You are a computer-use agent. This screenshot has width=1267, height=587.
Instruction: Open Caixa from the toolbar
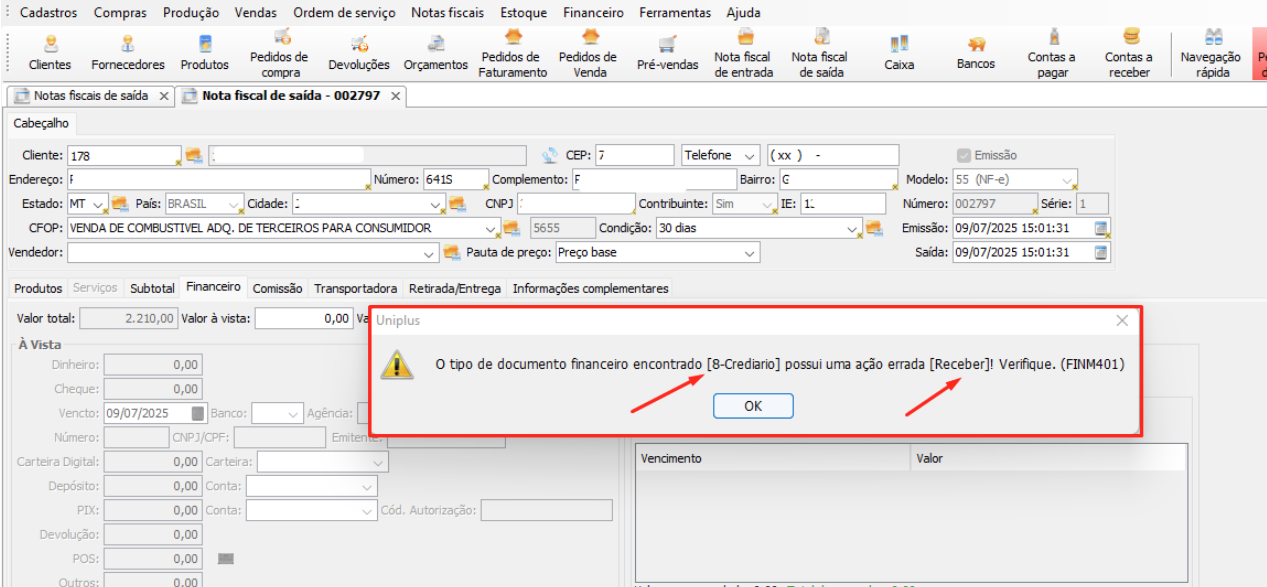[899, 53]
